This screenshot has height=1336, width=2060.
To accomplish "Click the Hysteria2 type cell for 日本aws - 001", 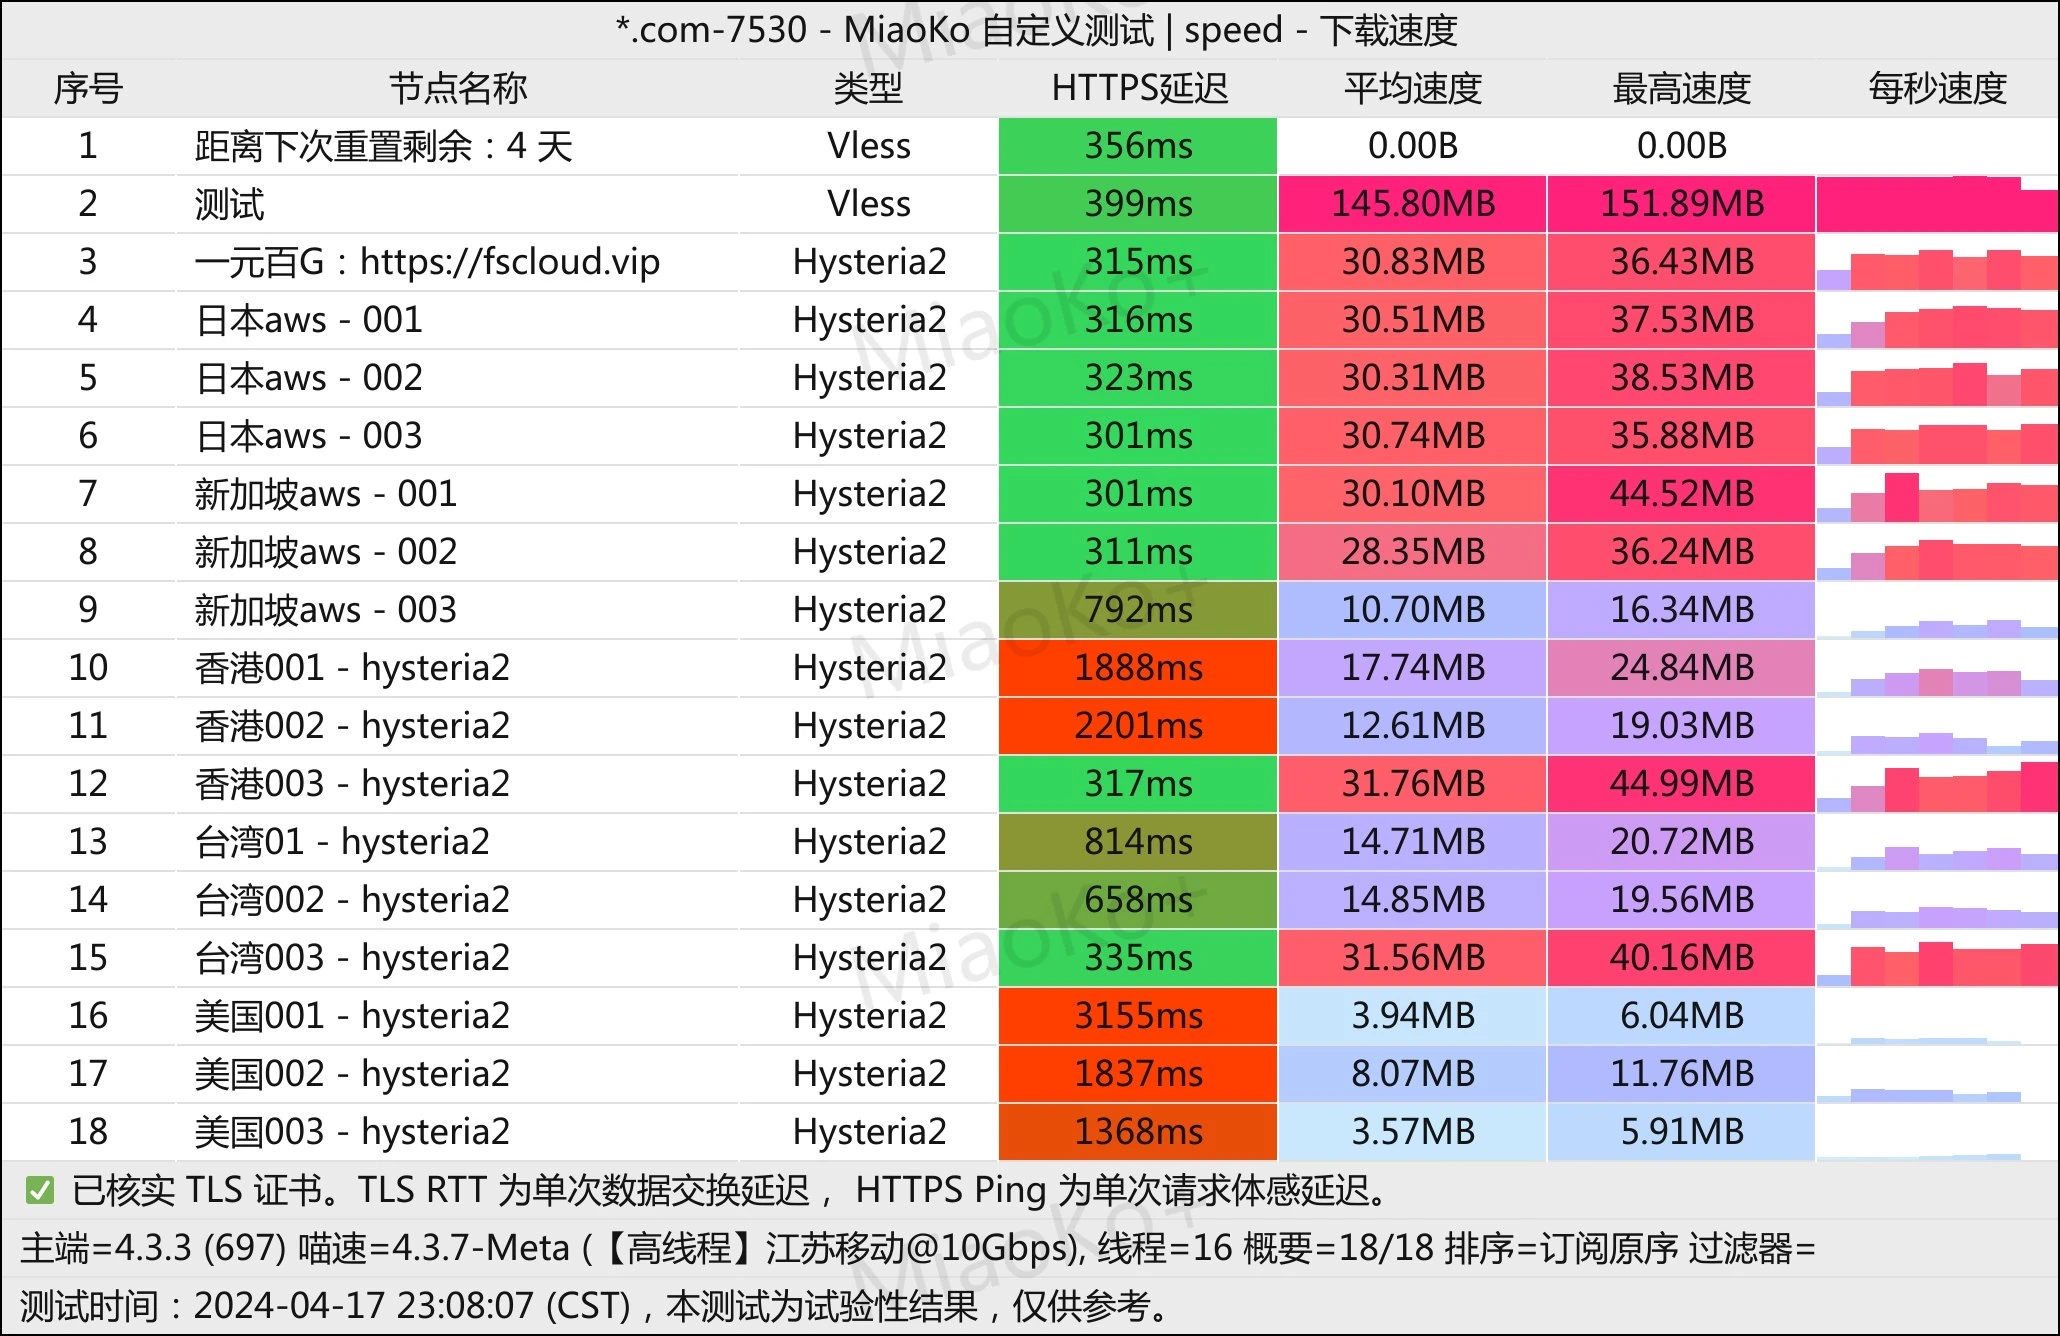I will pyautogui.click(x=868, y=320).
